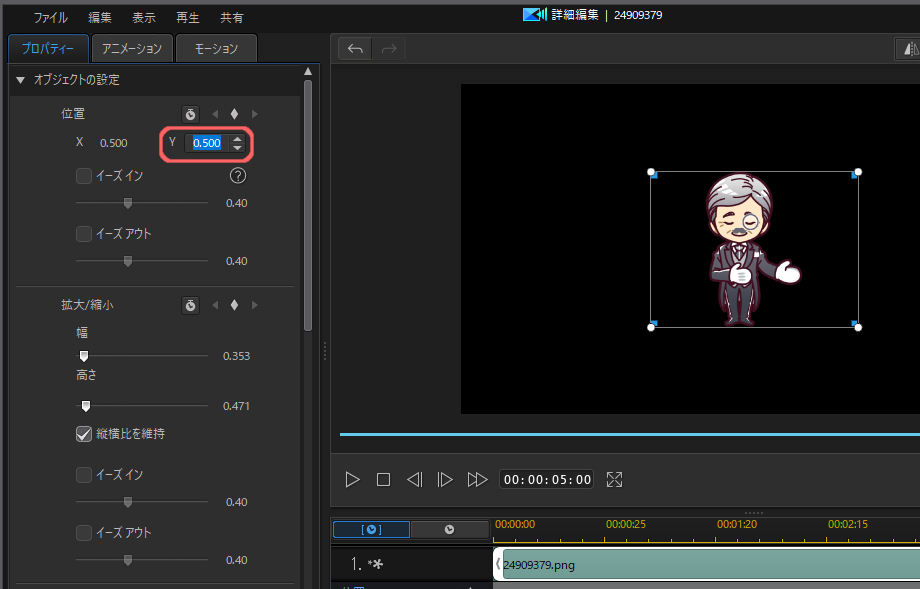The height and width of the screenshot is (589, 920).
Task: Click the fast forward button
Action: point(477,480)
